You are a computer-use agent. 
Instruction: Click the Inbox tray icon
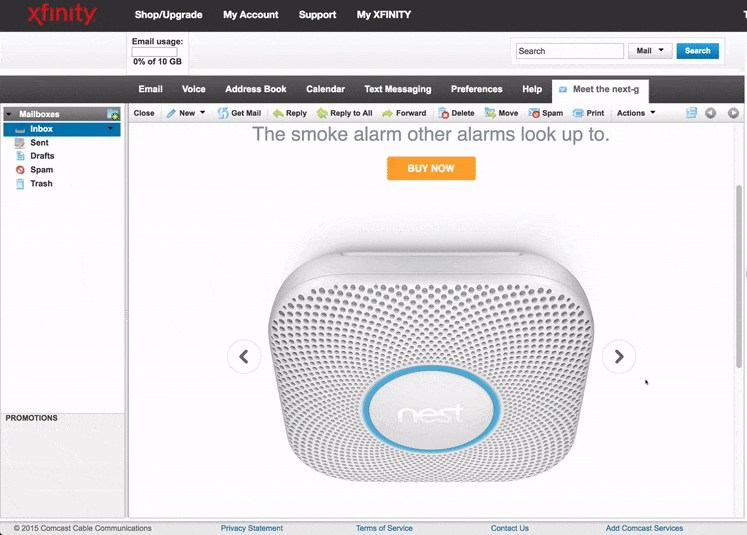pyautogui.click(x=20, y=129)
